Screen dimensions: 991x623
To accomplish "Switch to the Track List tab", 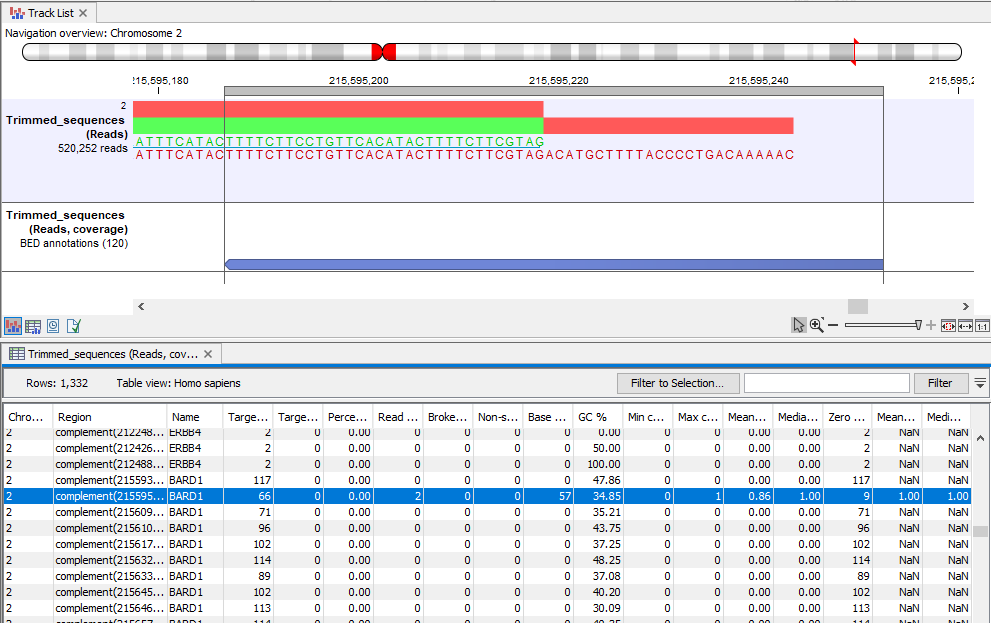I will [45, 13].
